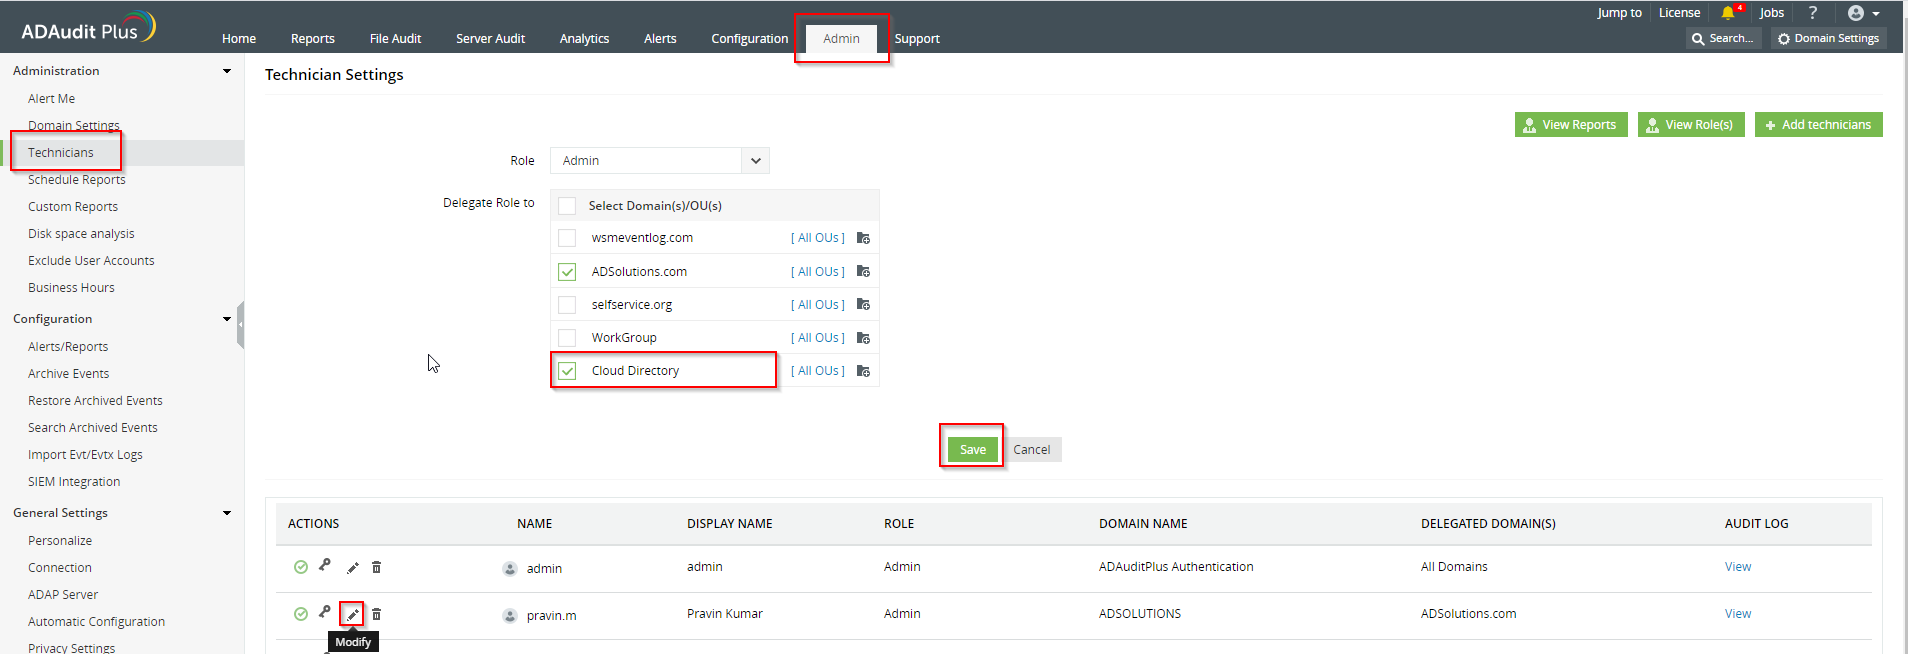
Task: Click All OUs link for Cloud Directory
Action: click(818, 371)
